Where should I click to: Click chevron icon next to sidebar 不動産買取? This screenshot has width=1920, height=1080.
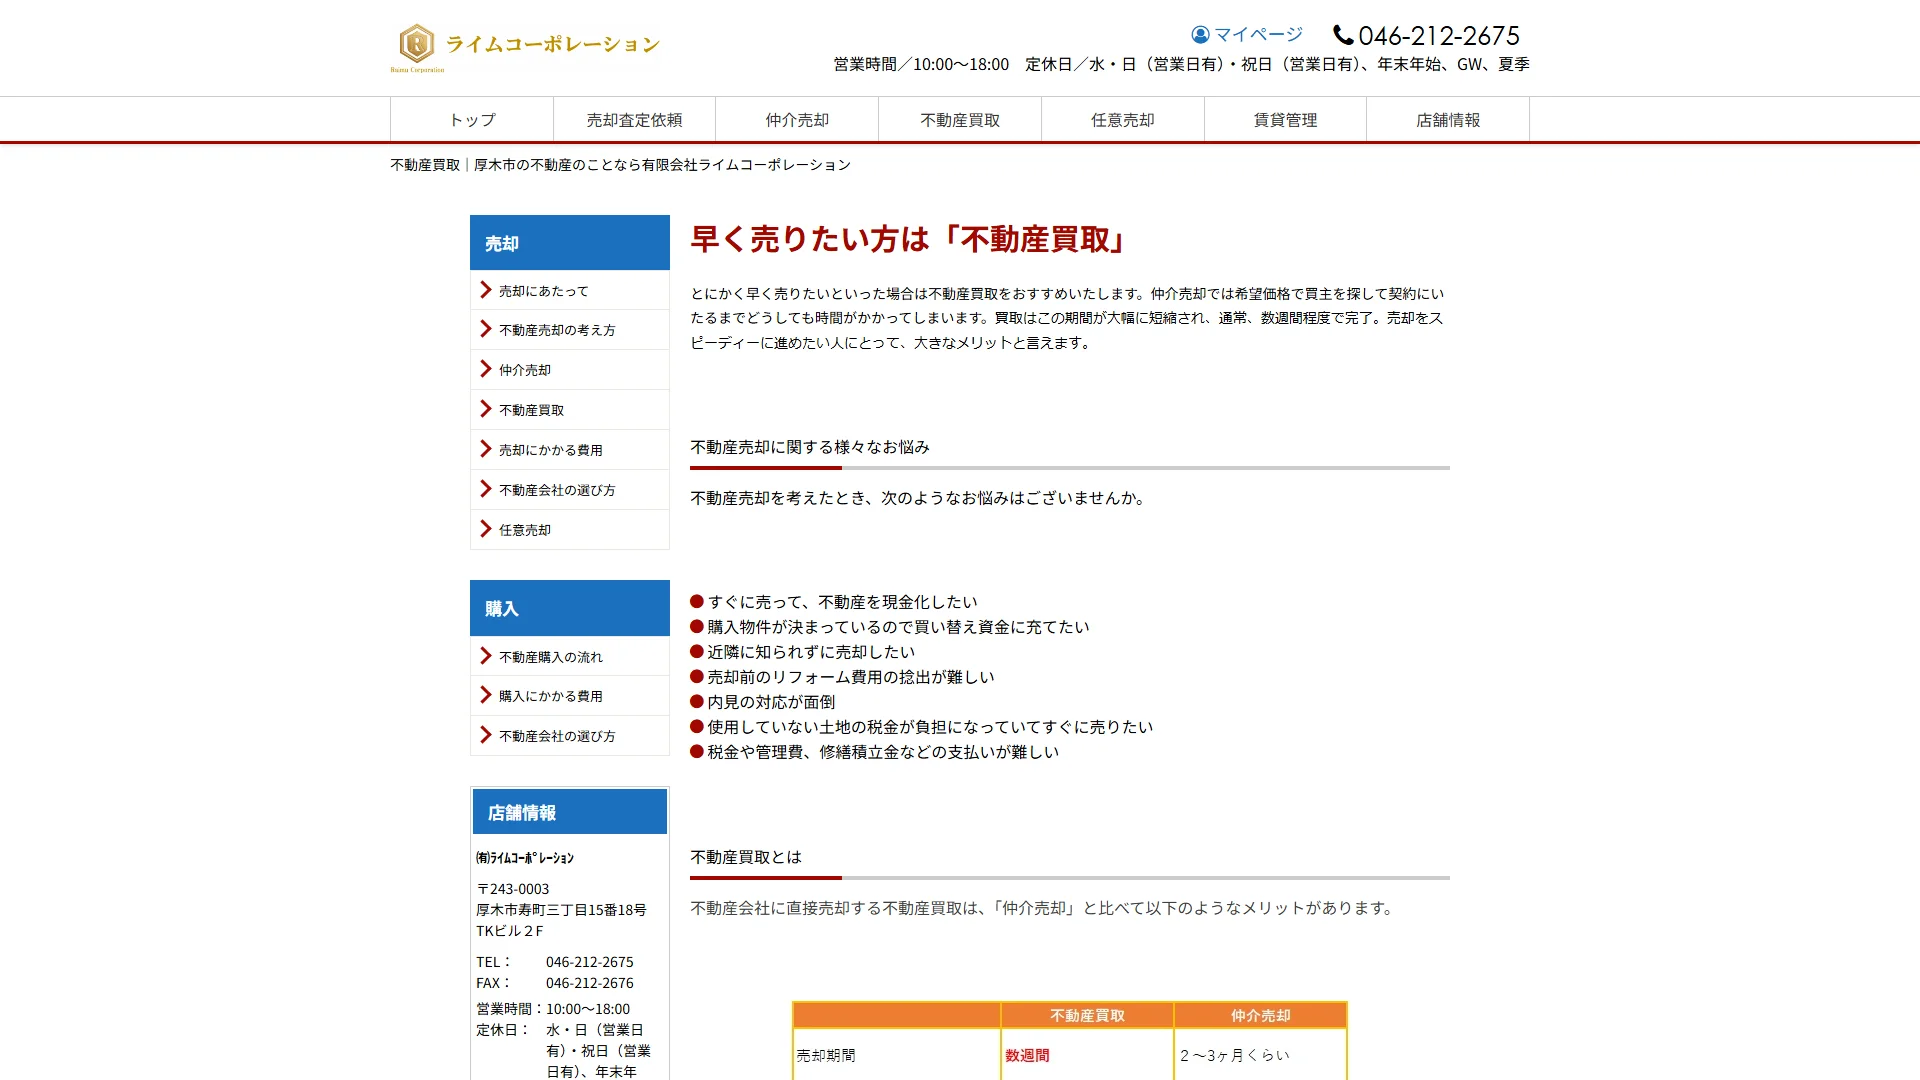pos(485,409)
